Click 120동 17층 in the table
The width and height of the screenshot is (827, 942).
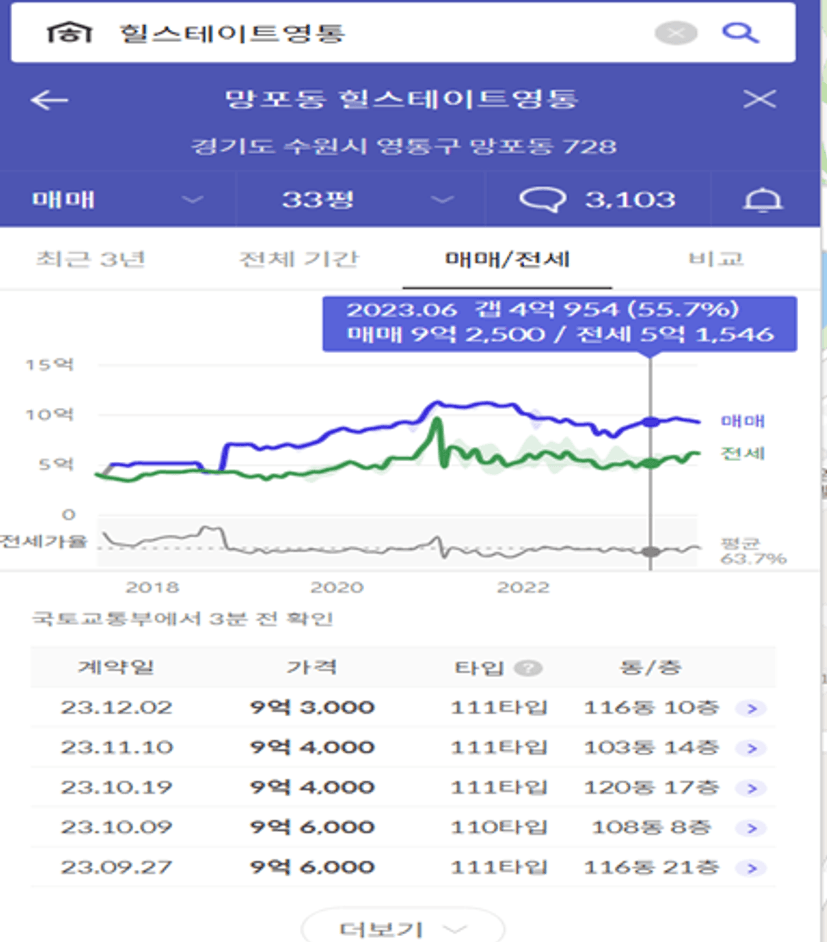[652, 788]
